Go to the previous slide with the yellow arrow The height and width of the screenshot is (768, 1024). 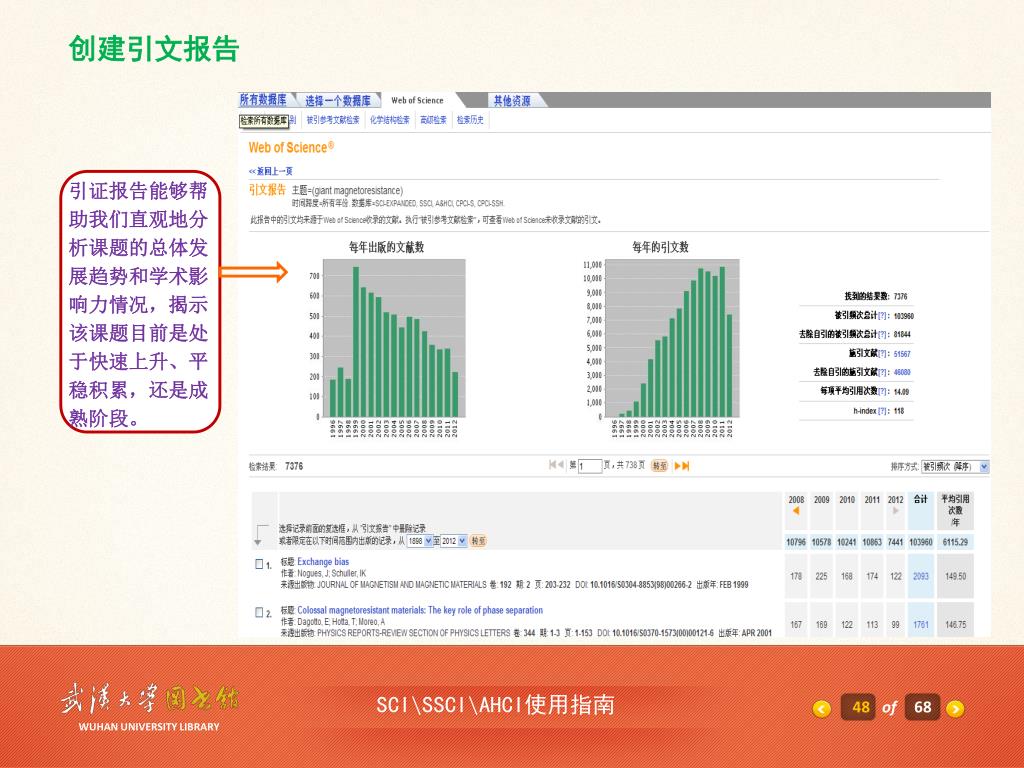[x=822, y=708]
